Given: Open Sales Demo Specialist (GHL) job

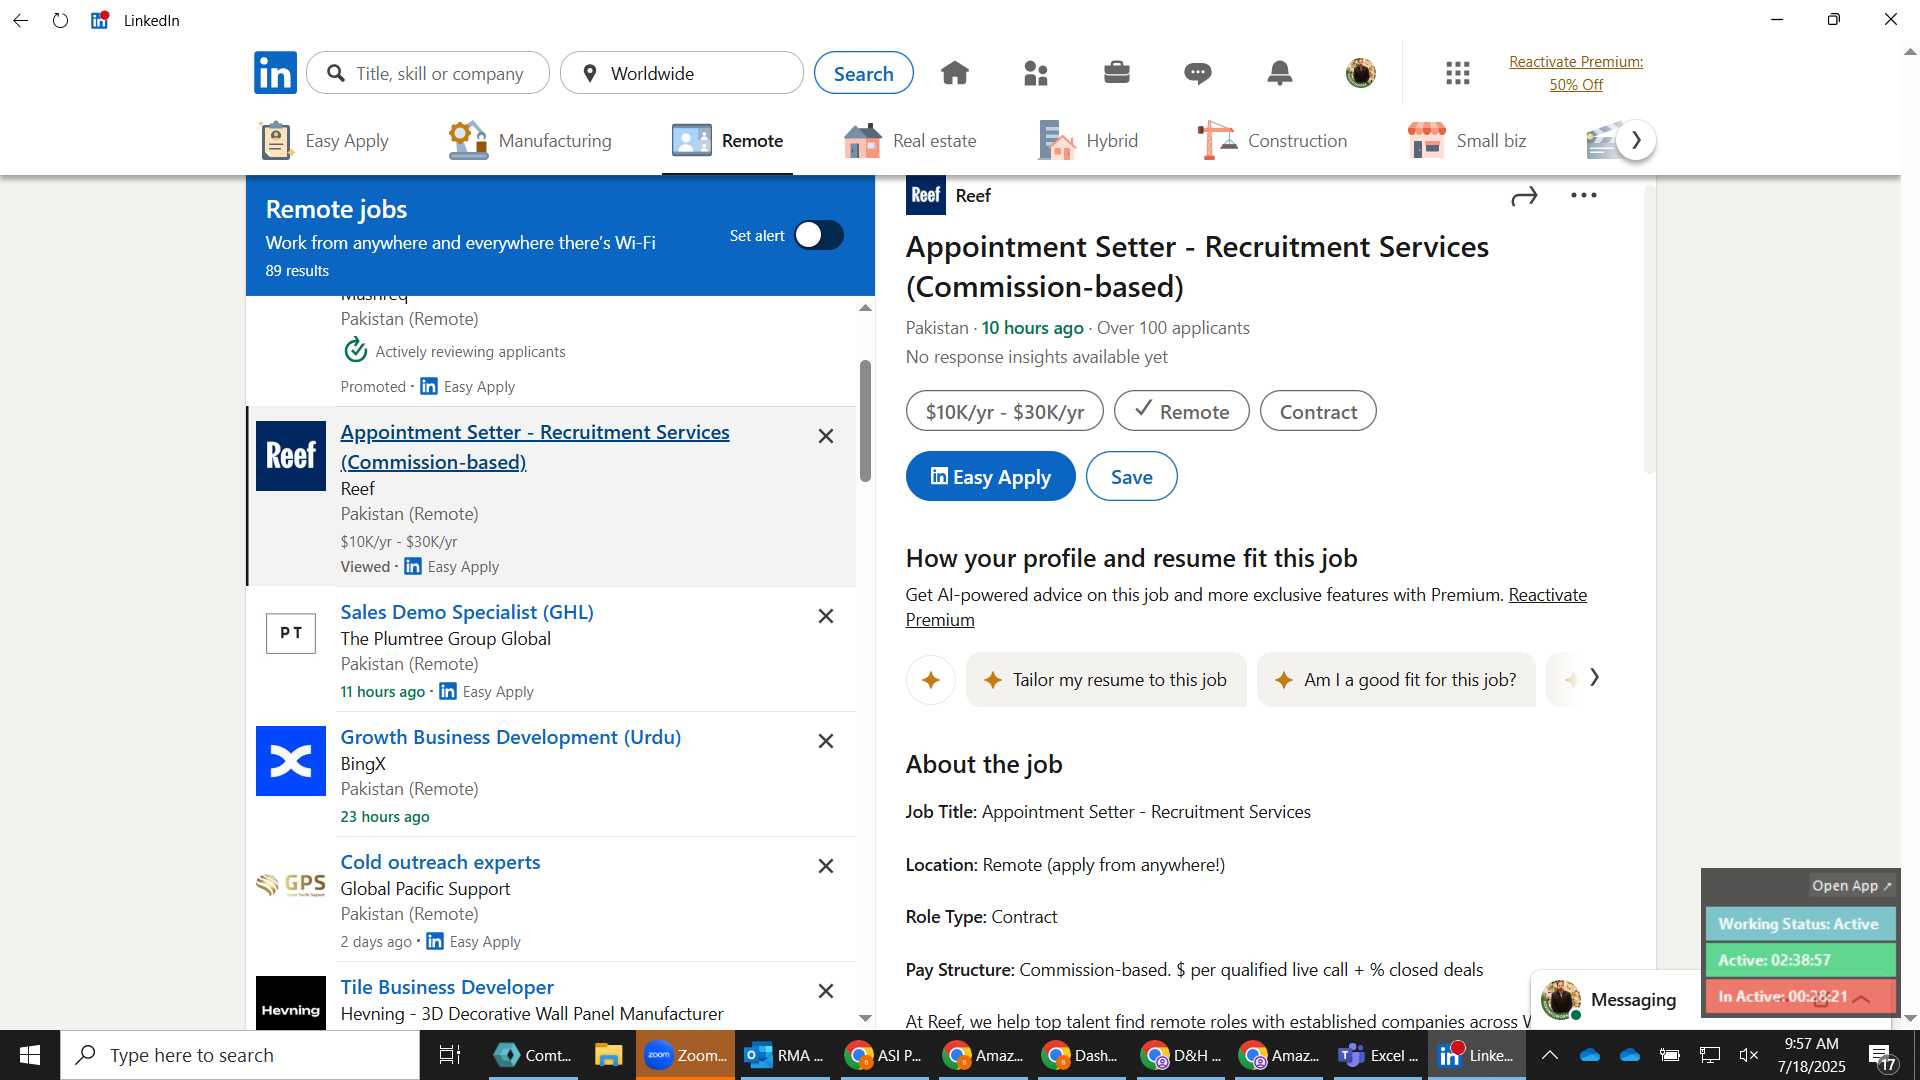Looking at the screenshot, I should pyautogui.click(x=467, y=612).
